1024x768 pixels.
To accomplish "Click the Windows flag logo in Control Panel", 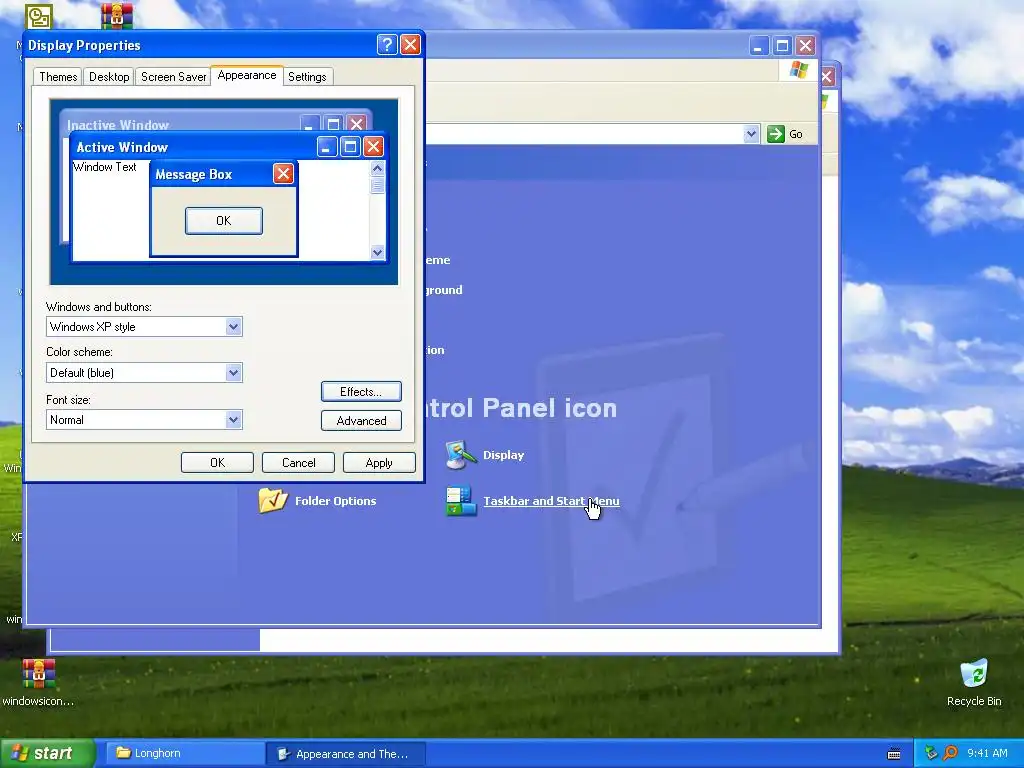I will tap(799, 70).
